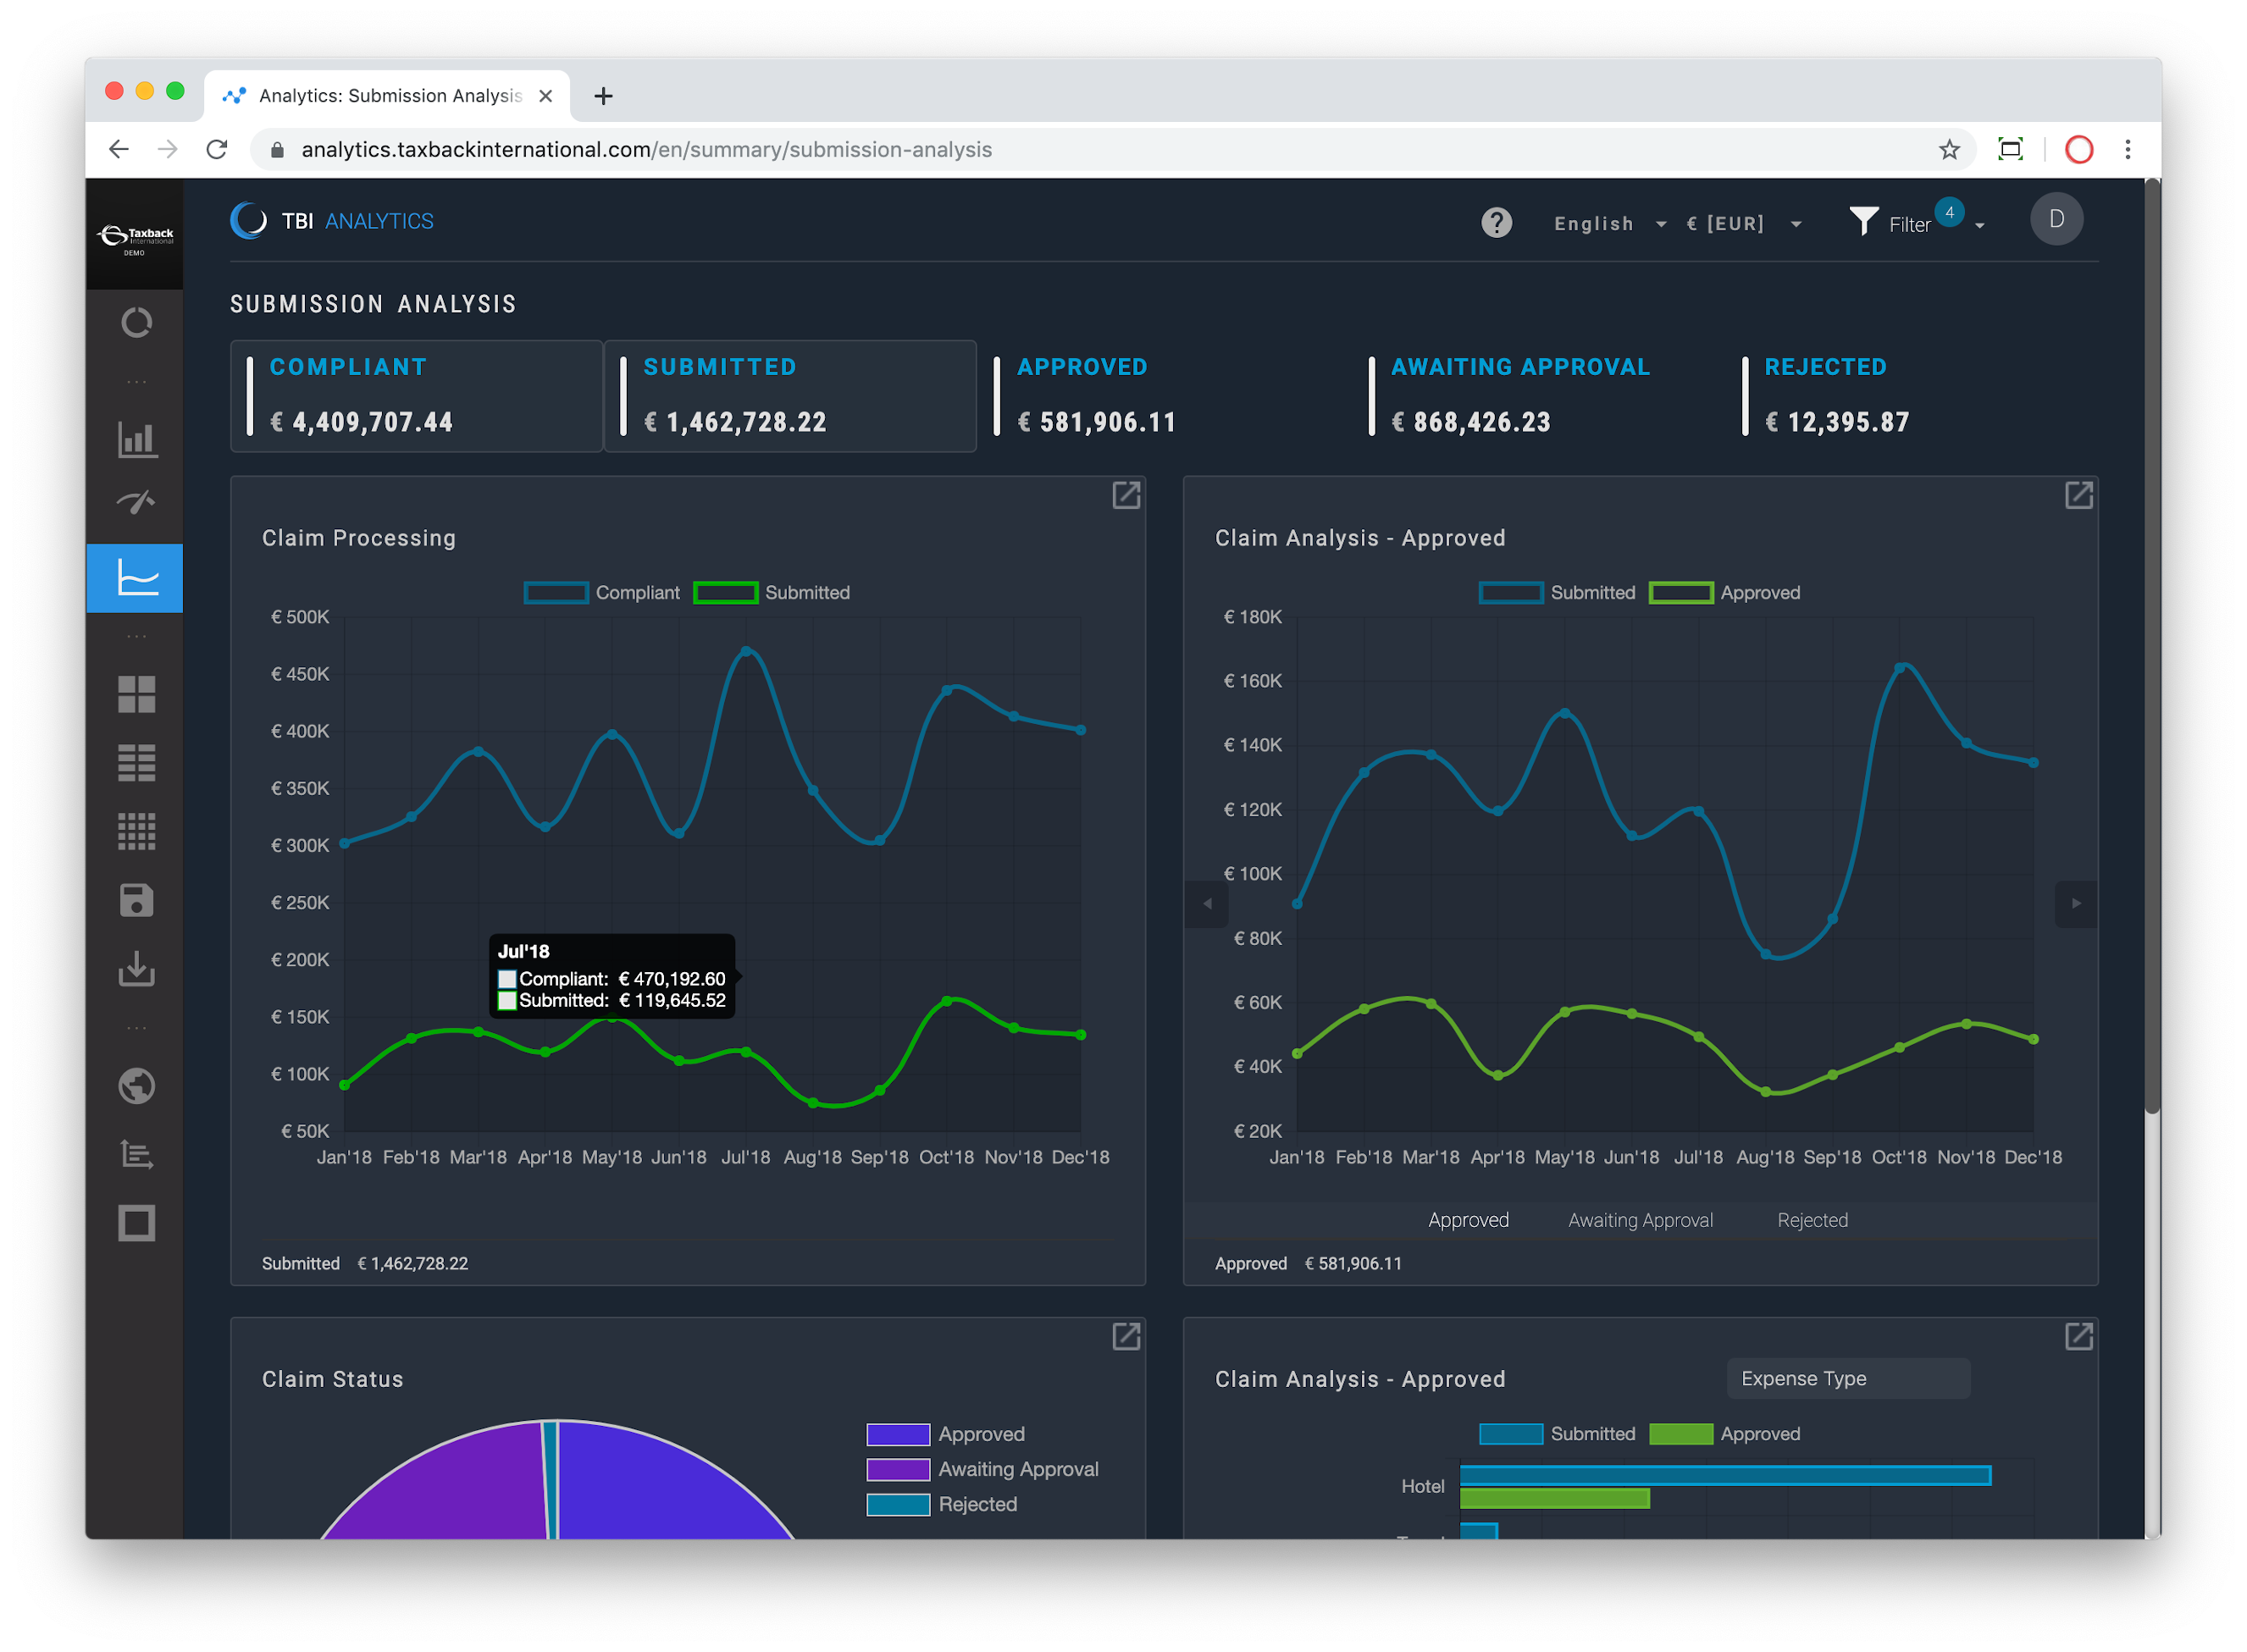
Task: Open the table rows sidebar icon
Action: [136, 762]
